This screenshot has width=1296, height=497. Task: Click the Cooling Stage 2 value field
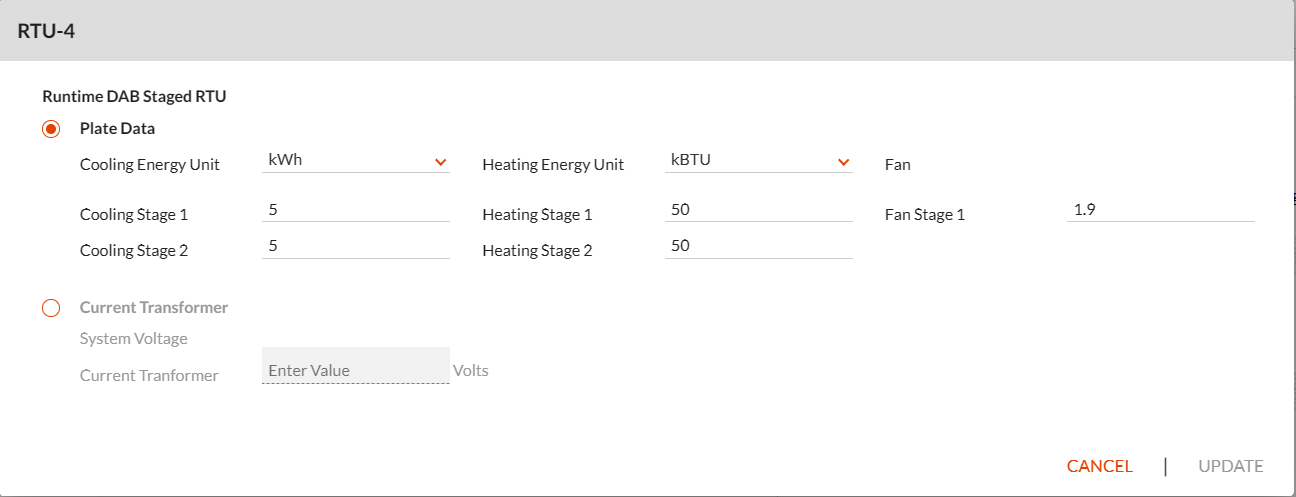tap(356, 246)
